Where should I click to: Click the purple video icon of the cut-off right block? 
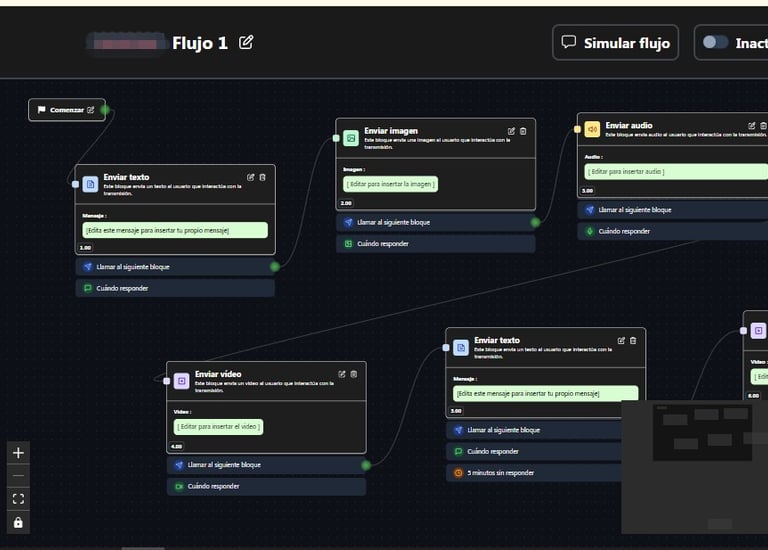pos(758,331)
